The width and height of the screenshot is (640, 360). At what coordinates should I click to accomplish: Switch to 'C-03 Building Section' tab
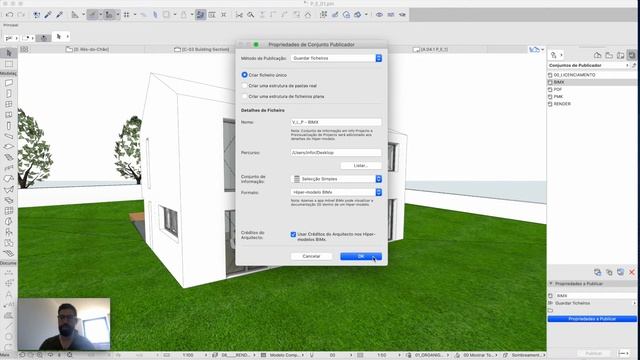202,49
